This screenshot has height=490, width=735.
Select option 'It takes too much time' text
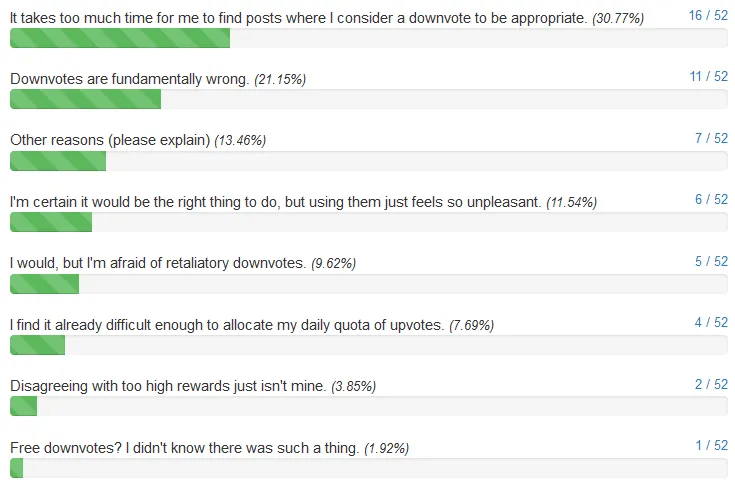pyautogui.click(x=298, y=18)
